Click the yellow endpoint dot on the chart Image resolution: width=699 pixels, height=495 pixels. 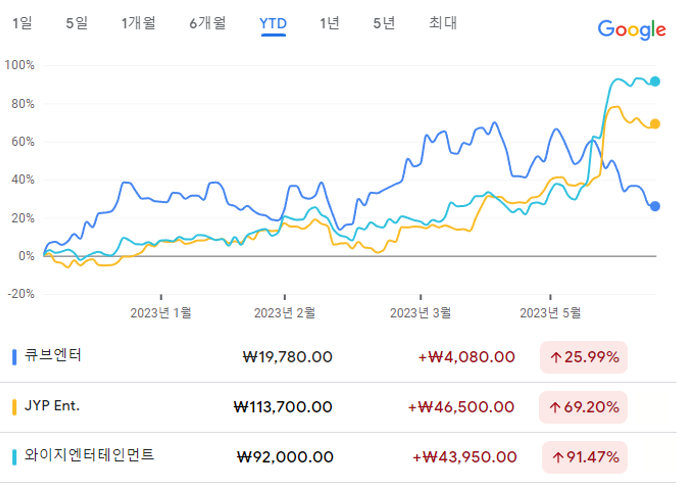point(655,124)
